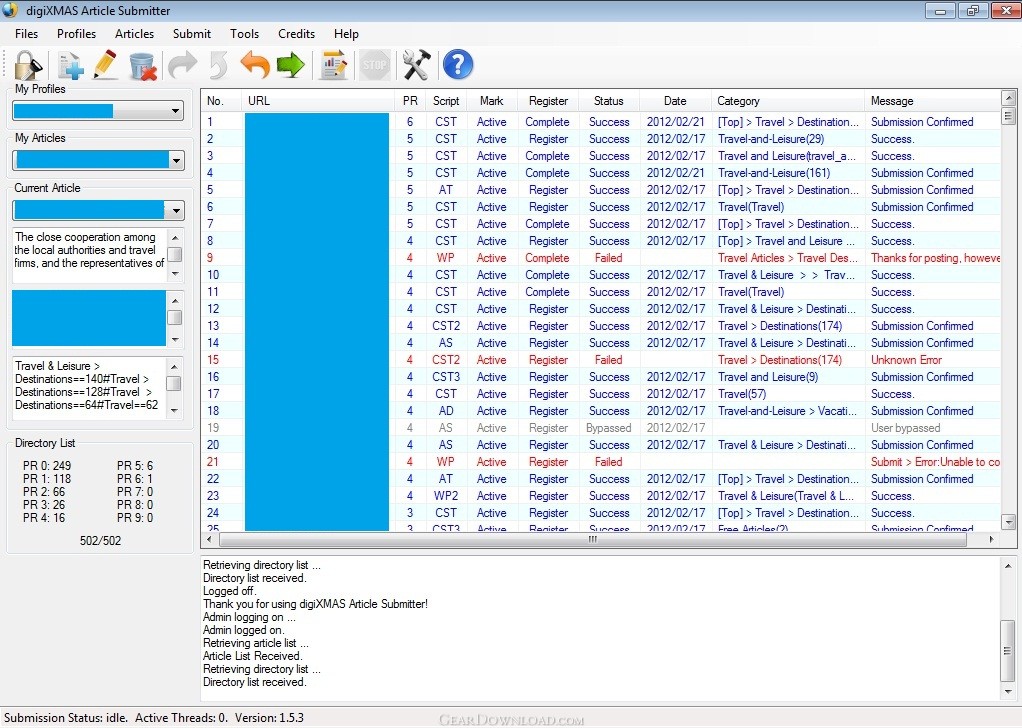Open the Credits menu
The width and height of the screenshot is (1022, 728).
click(x=297, y=34)
